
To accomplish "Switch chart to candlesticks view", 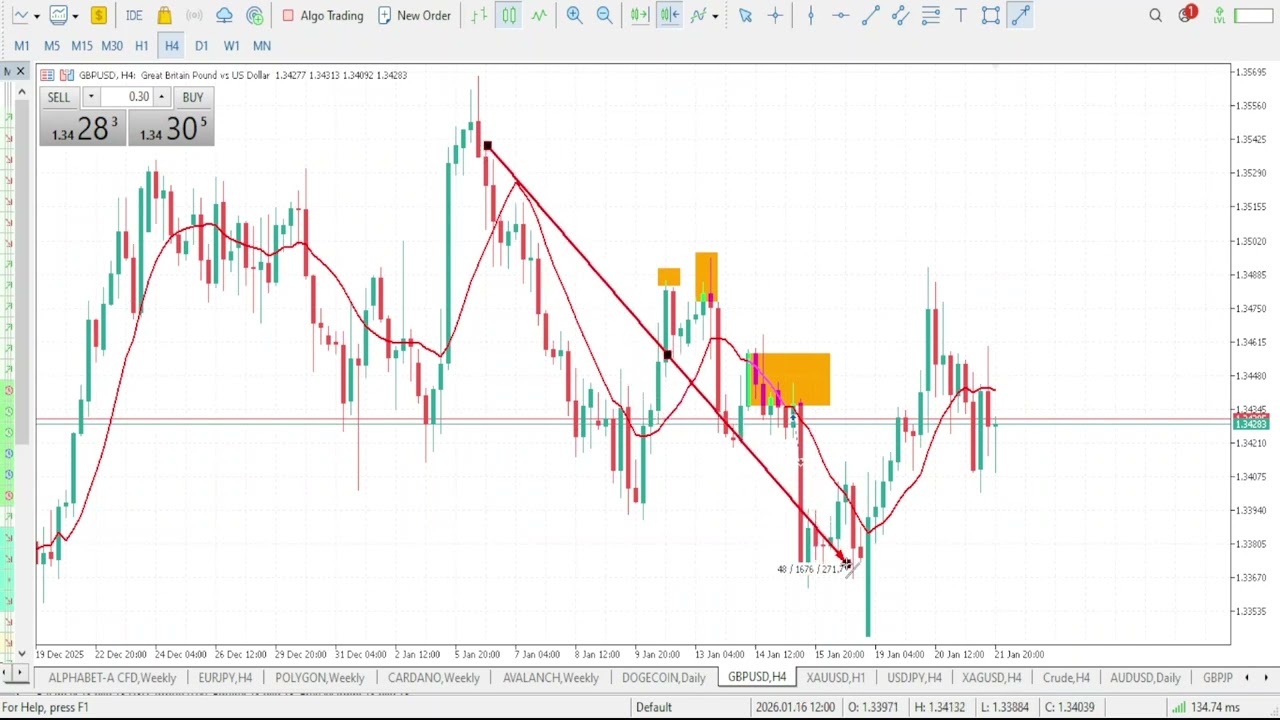I will click(x=509, y=15).
